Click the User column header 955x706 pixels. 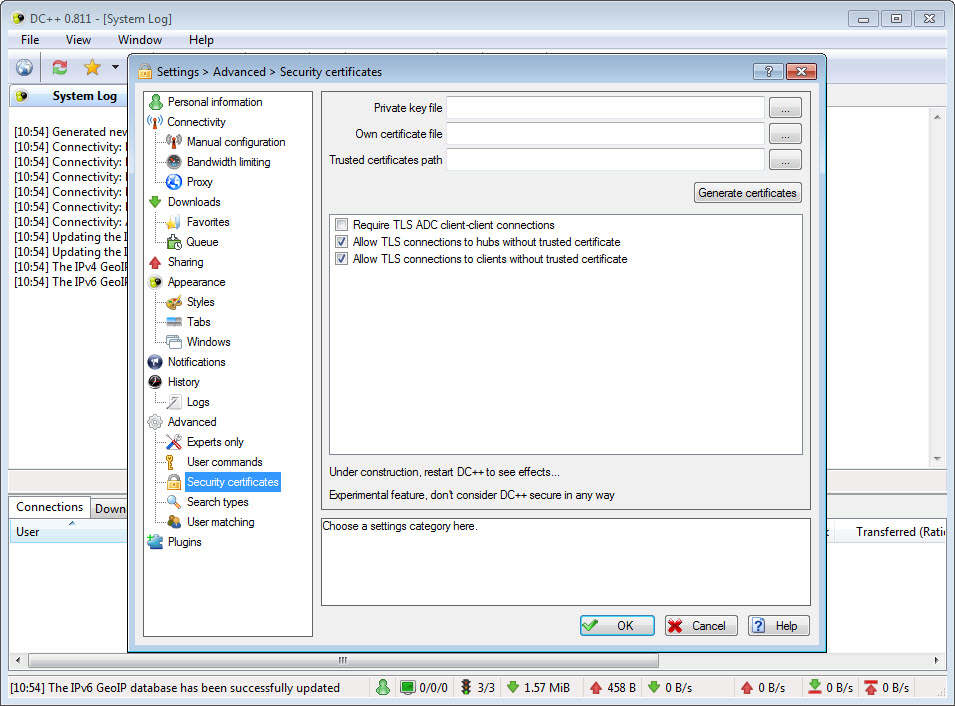(68, 532)
